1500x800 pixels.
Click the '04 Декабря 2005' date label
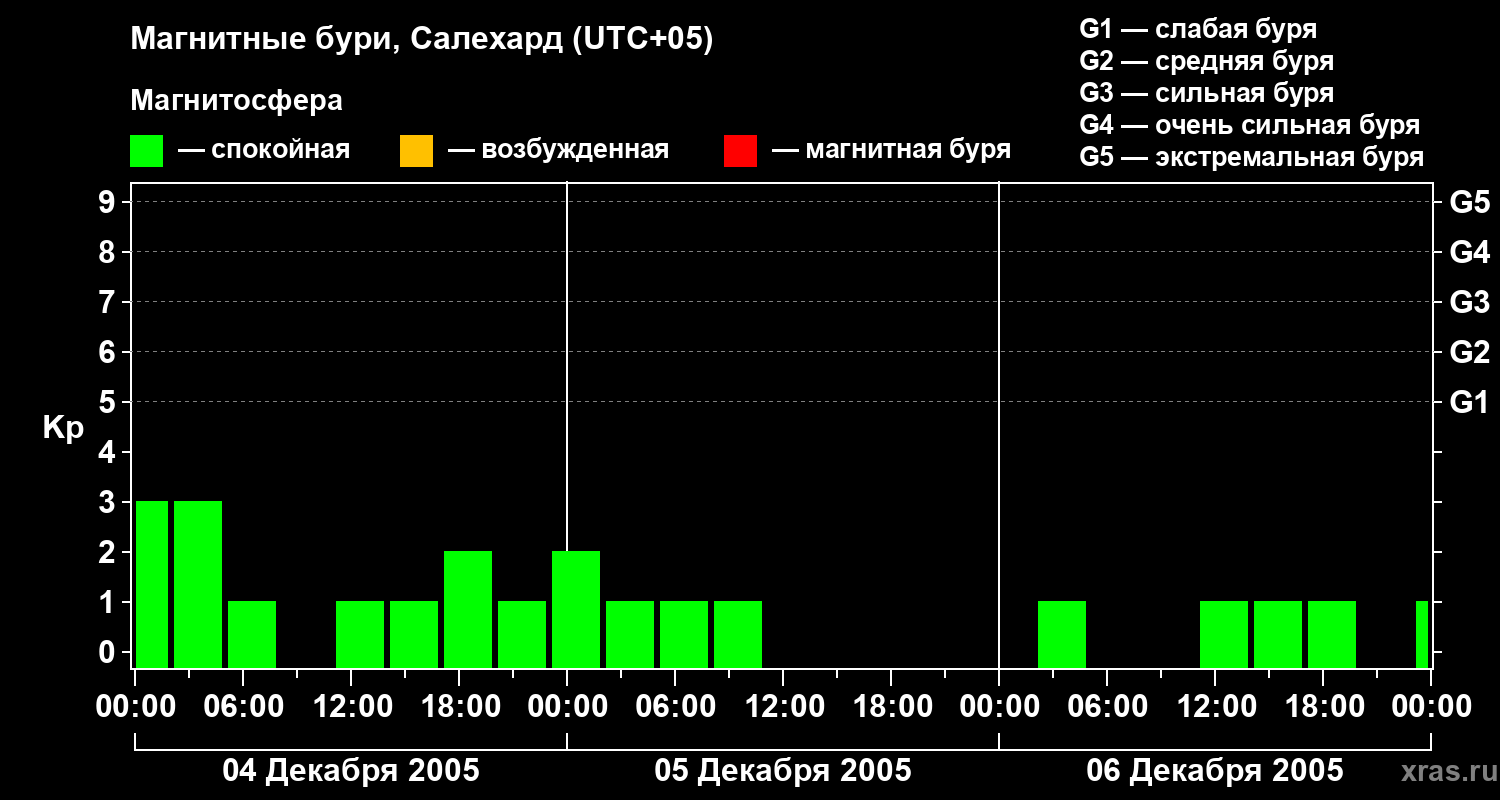[x=351, y=771]
